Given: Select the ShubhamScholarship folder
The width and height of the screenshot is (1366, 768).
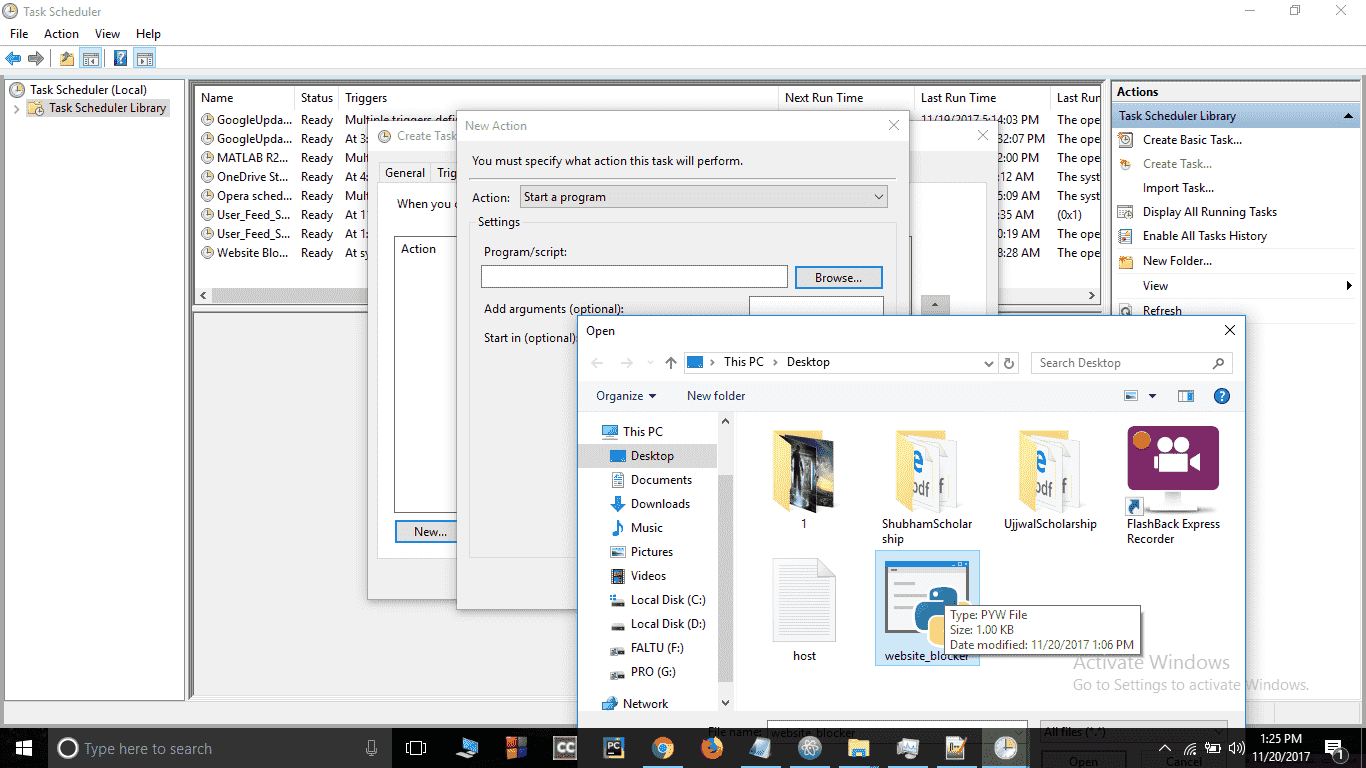Looking at the screenshot, I should [x=927, y=487].
